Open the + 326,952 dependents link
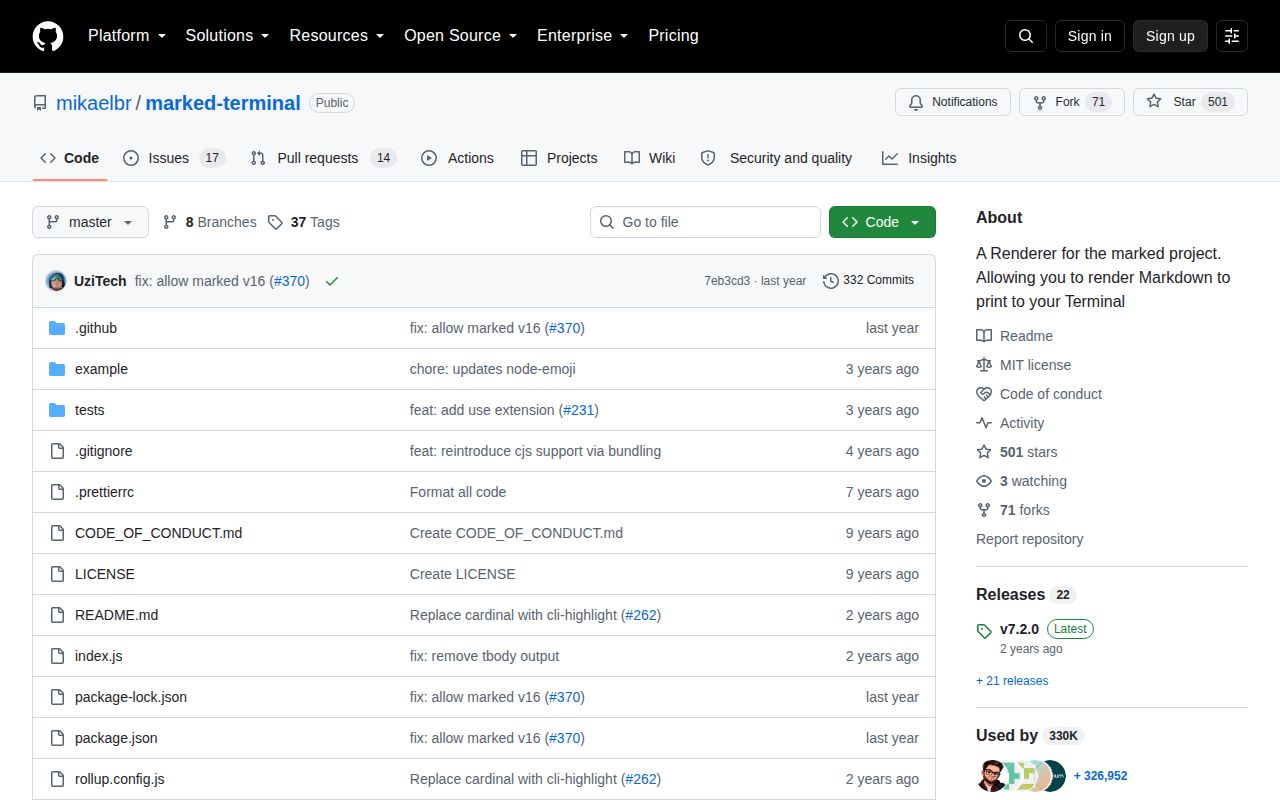This screenshot has height=800, width=1280. coord(1100,776)
